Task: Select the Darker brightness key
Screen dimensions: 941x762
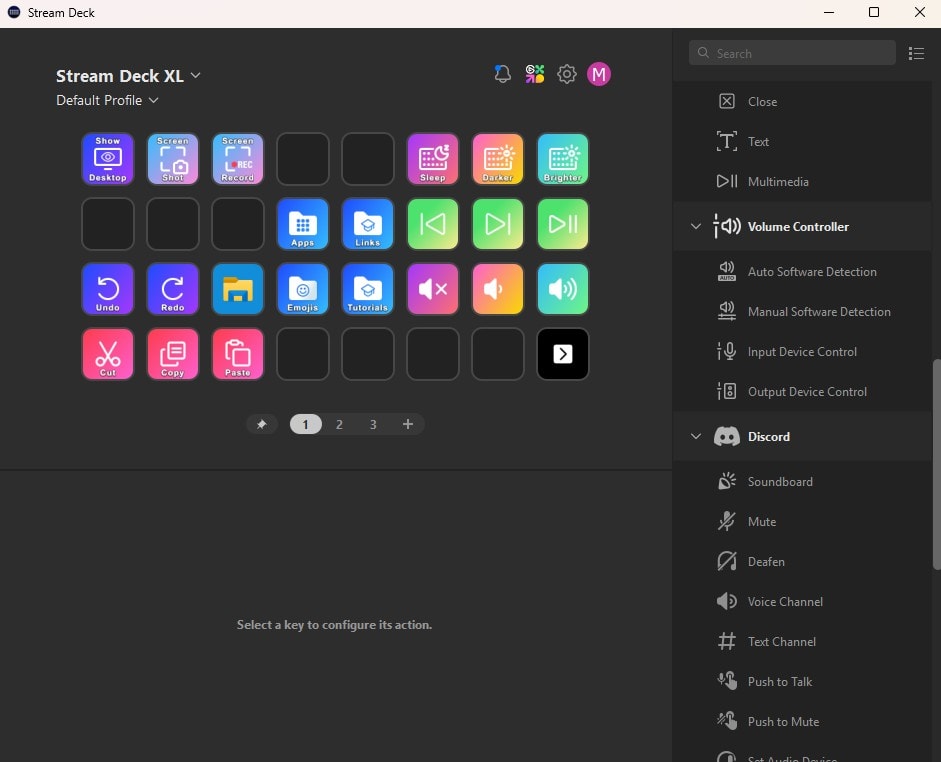Action: (498, 159)
